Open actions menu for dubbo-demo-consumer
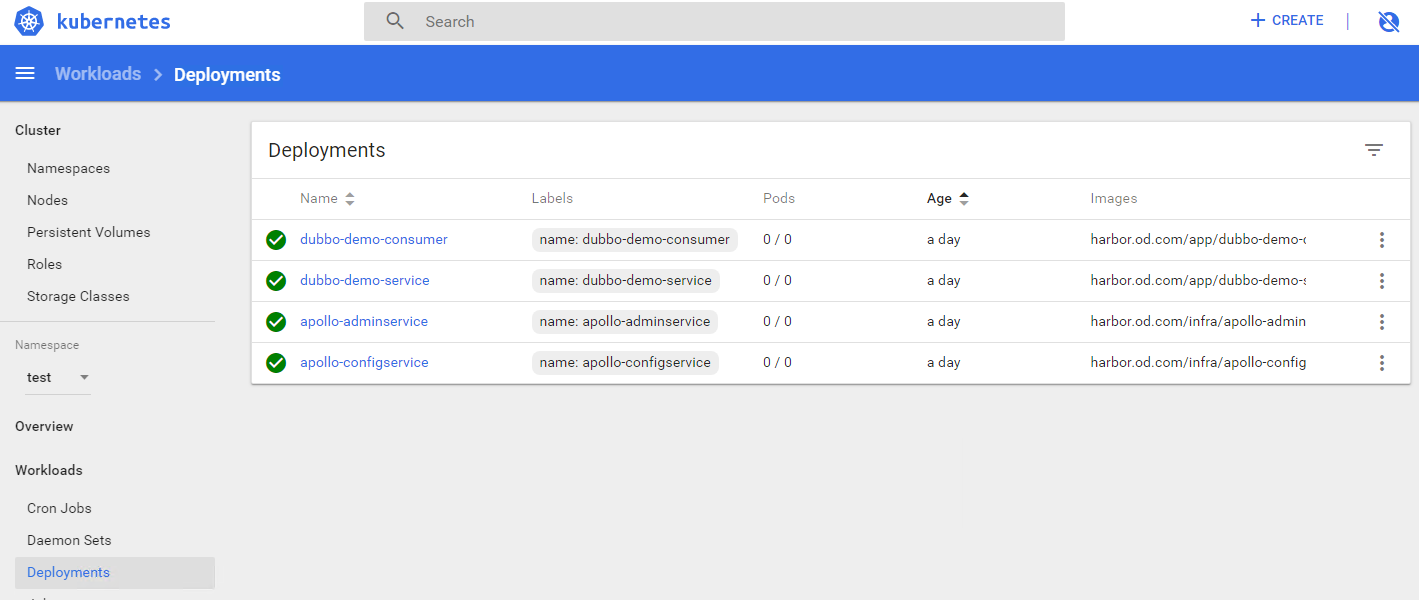The image size is (1419, 600). [x=1382, y=240]
